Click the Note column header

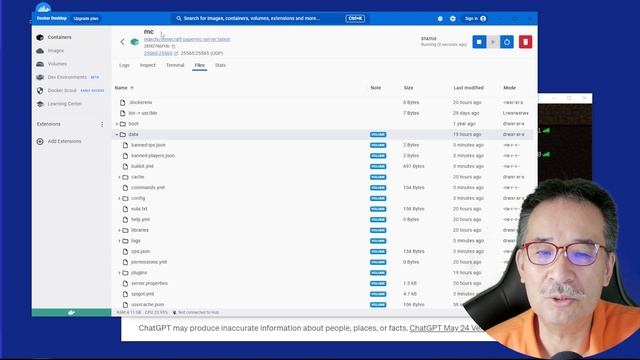[x=376, y=88]
